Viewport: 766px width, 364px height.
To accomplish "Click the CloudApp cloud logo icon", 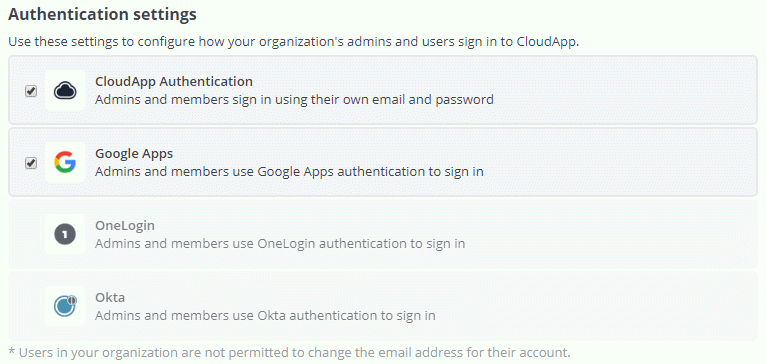I will coord(65,90).
